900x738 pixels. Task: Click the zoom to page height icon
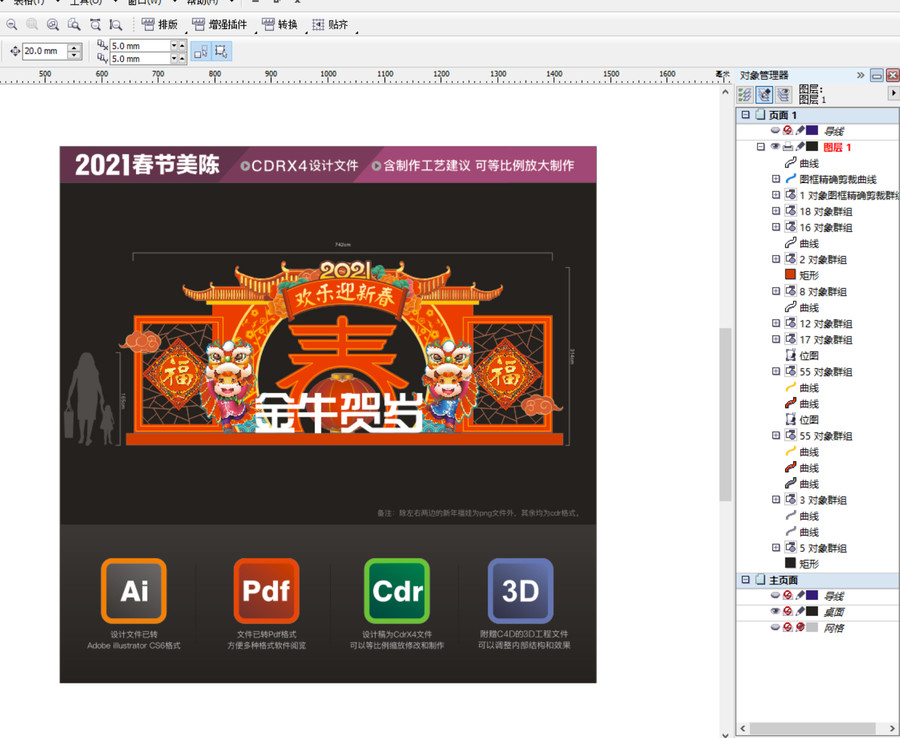[x=116, y=24]
